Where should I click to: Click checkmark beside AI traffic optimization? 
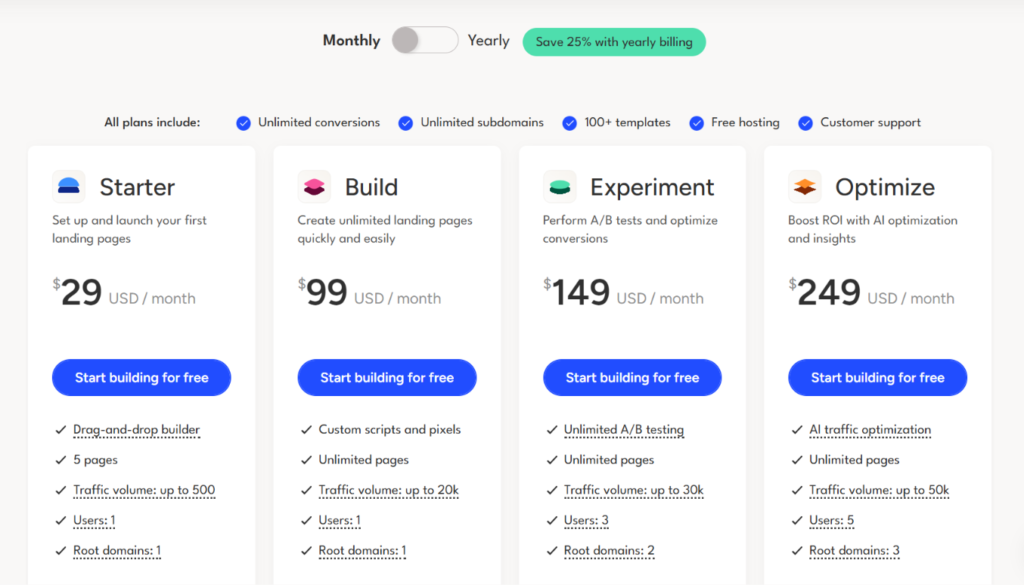pos(797,430)
